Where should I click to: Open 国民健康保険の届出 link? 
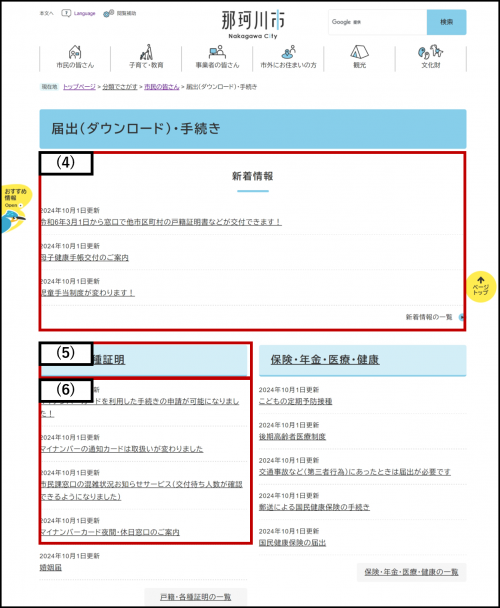[292, 543]
